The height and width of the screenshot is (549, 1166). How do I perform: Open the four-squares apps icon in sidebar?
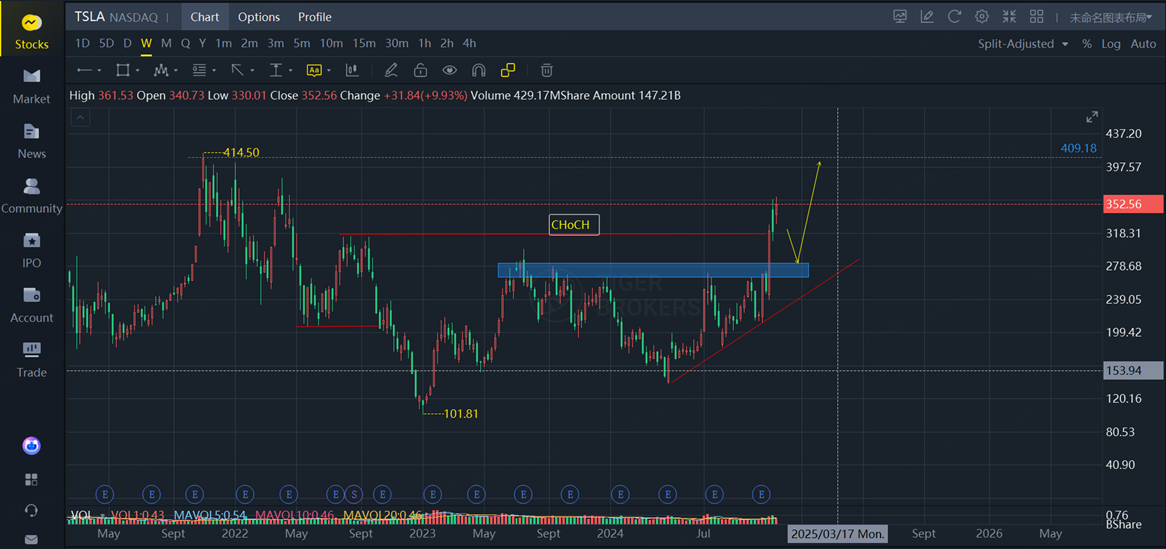click(x=32, y=479)
